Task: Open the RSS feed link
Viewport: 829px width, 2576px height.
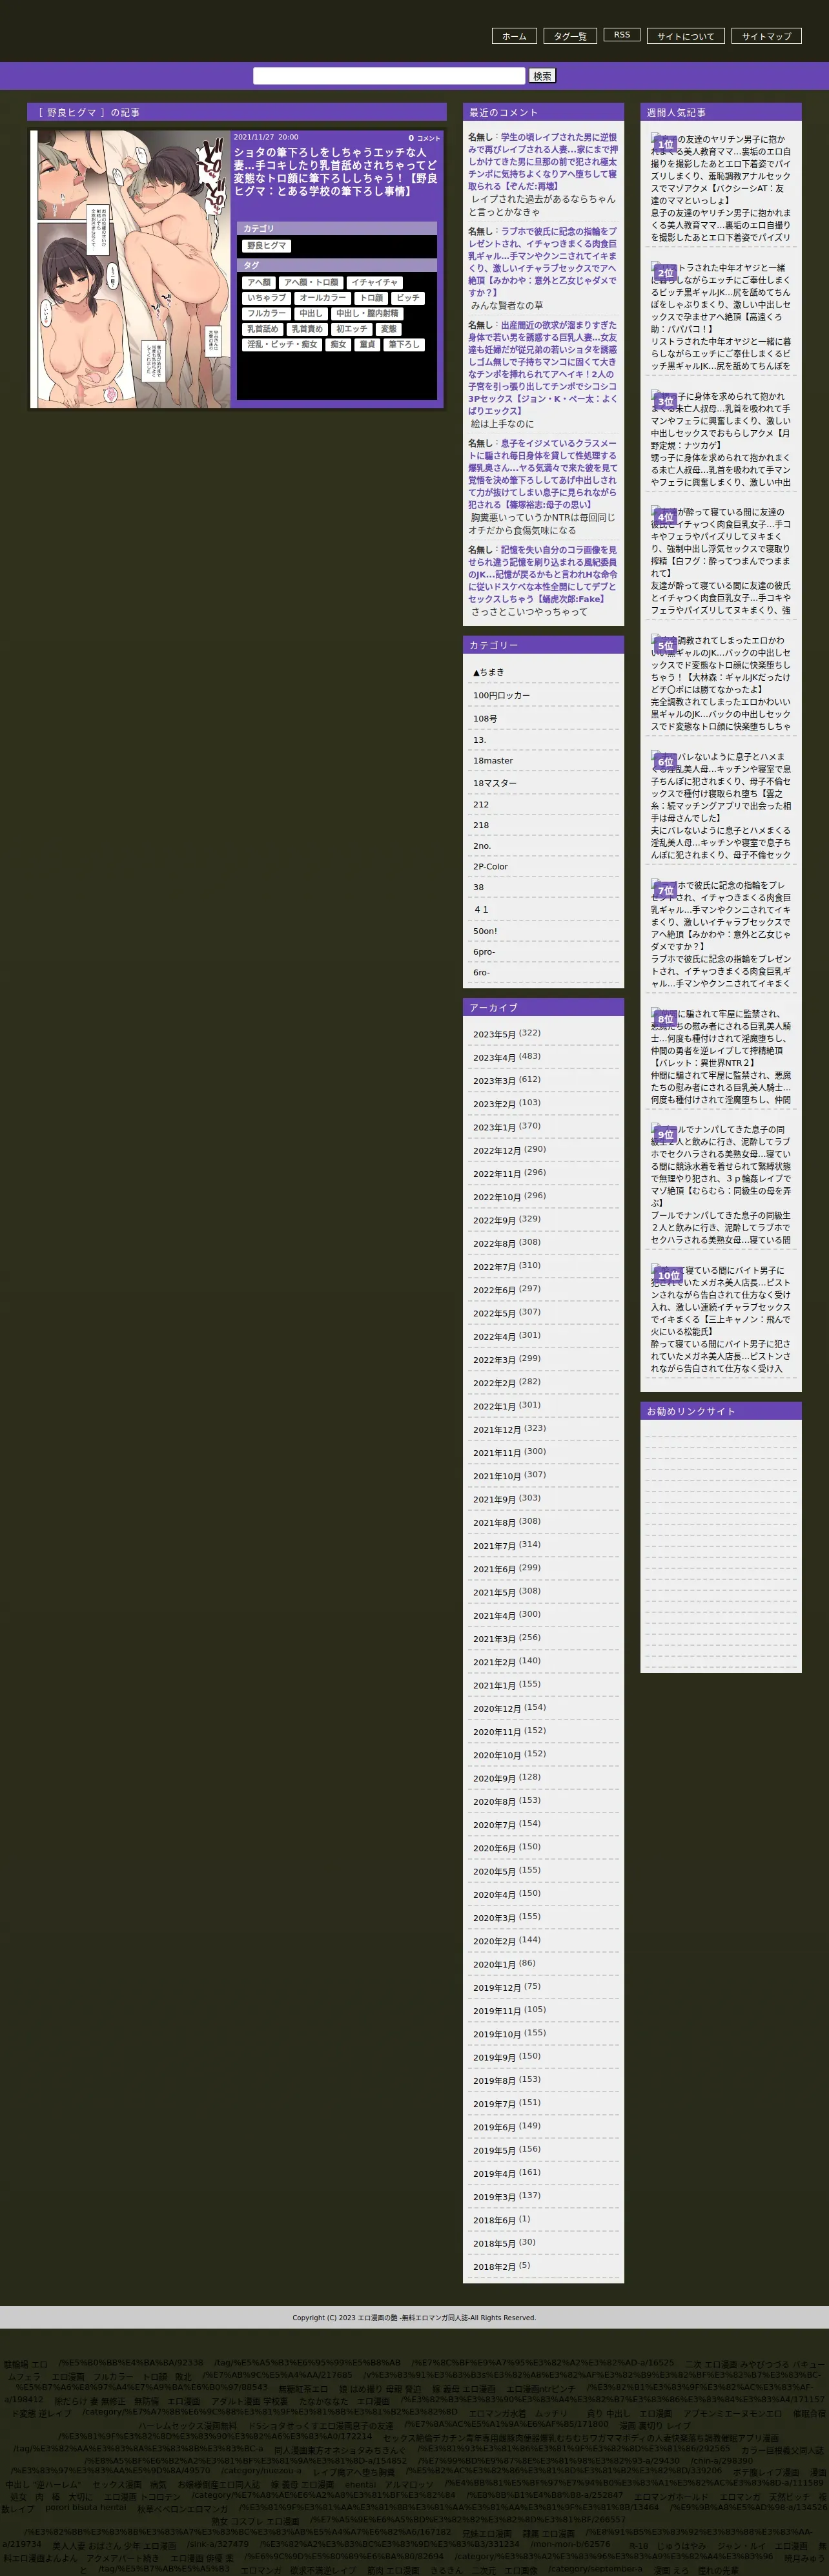Action: click(x=622, y=35)
